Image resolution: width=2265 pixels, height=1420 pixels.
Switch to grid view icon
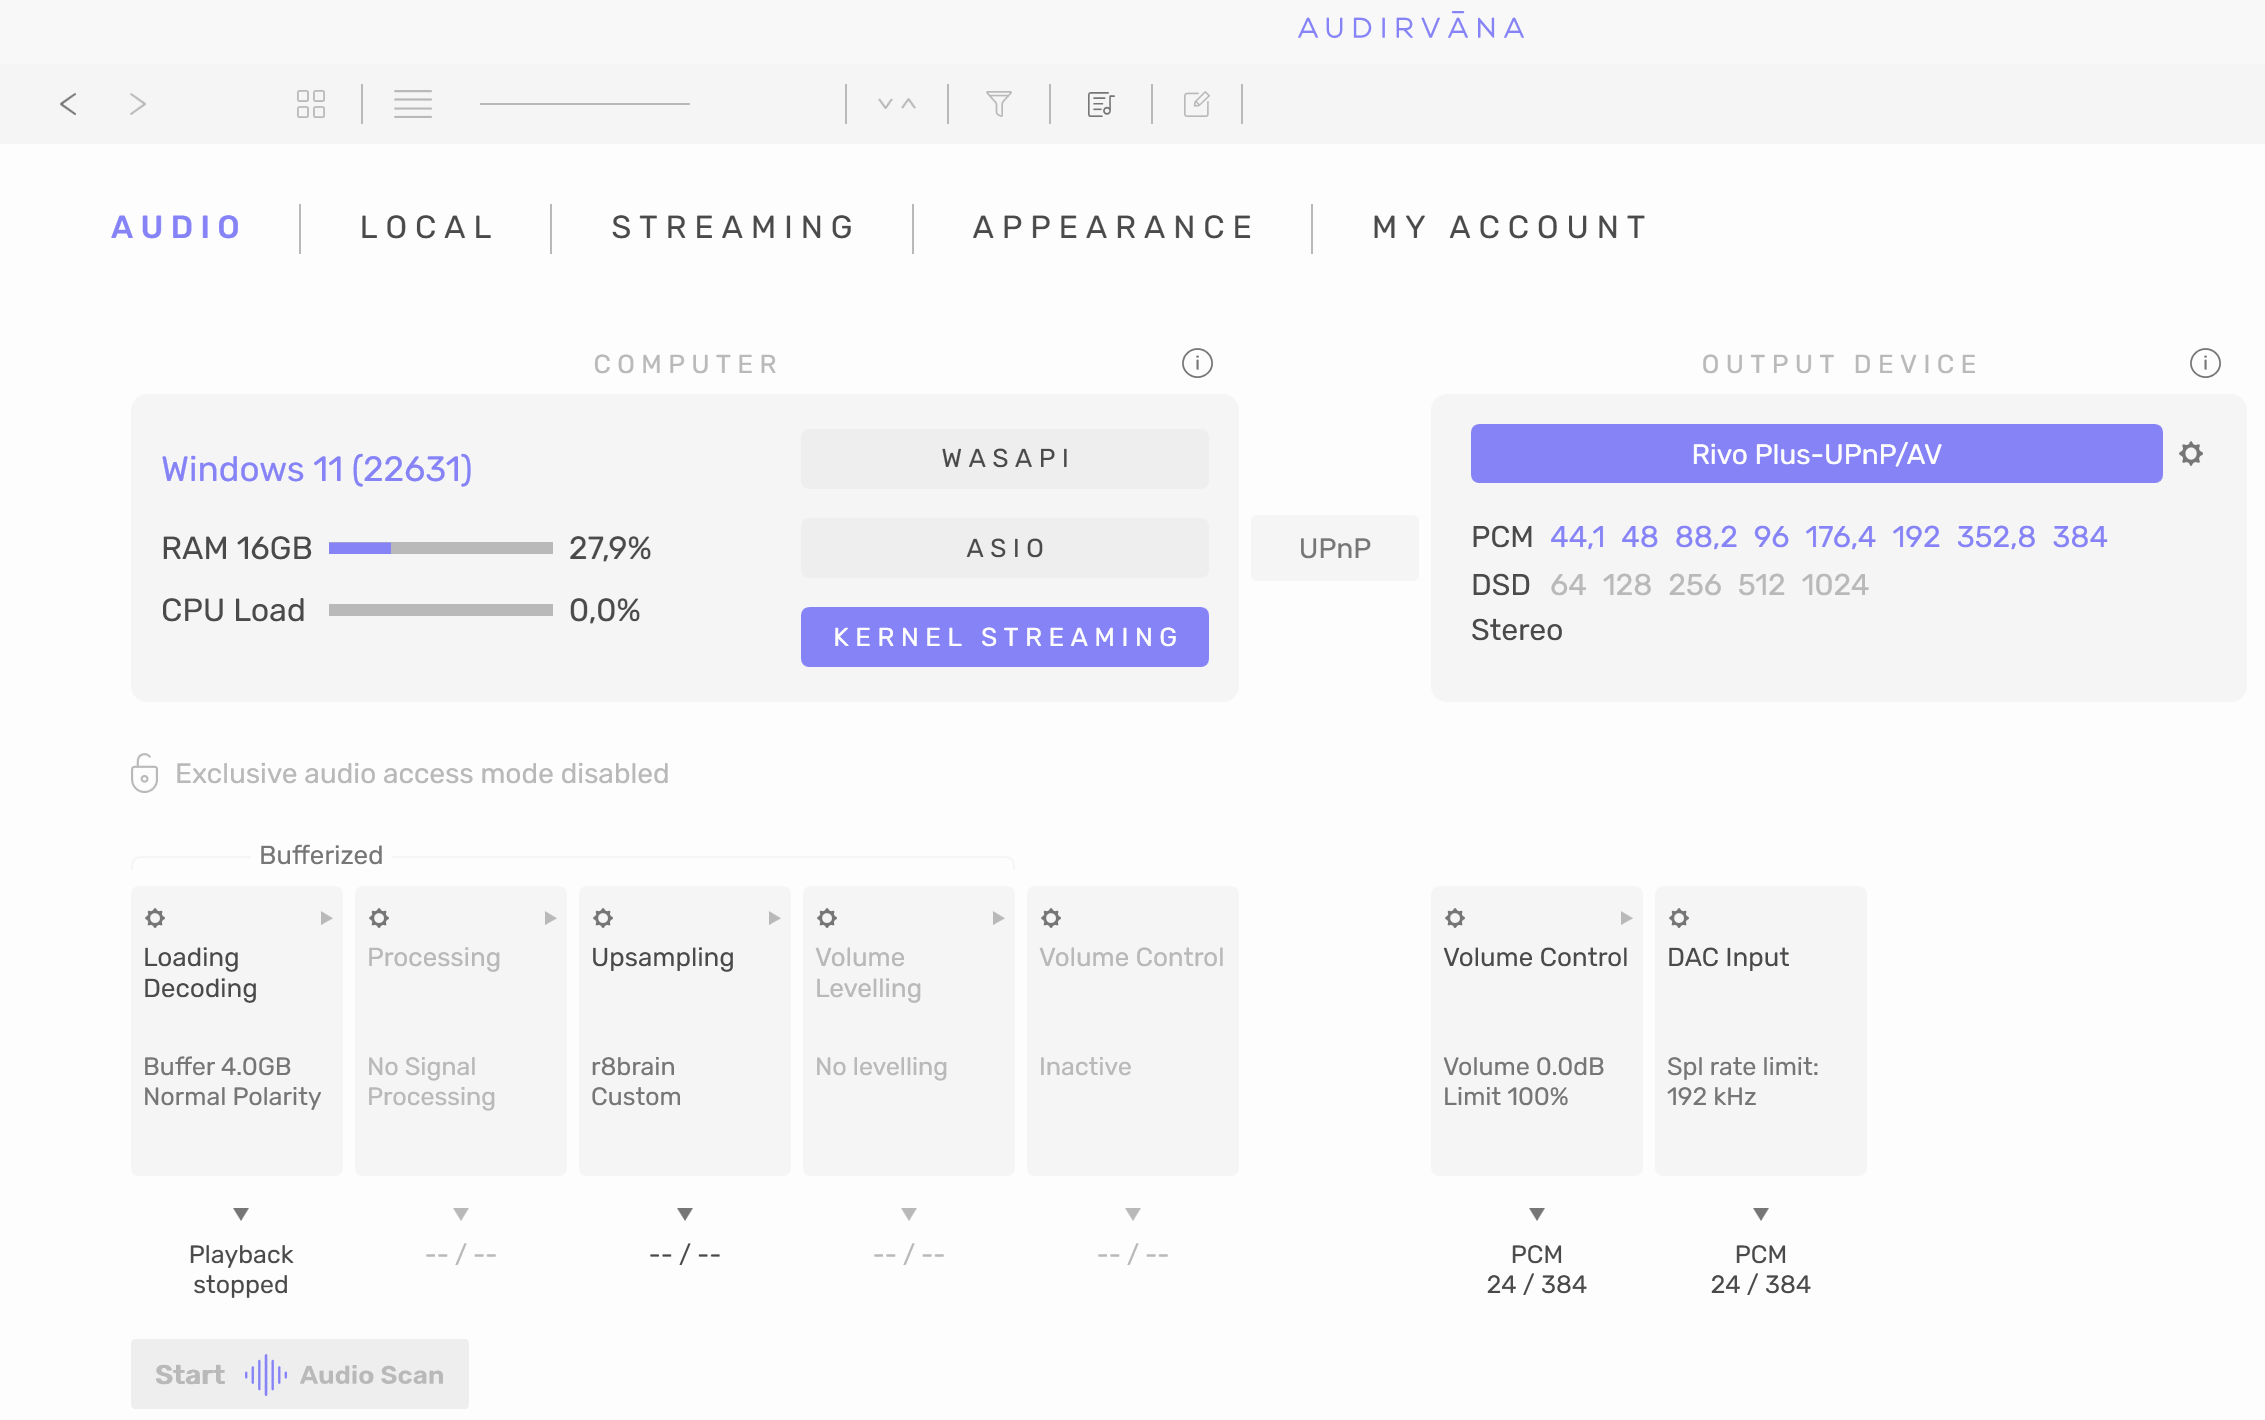[311, 104]
